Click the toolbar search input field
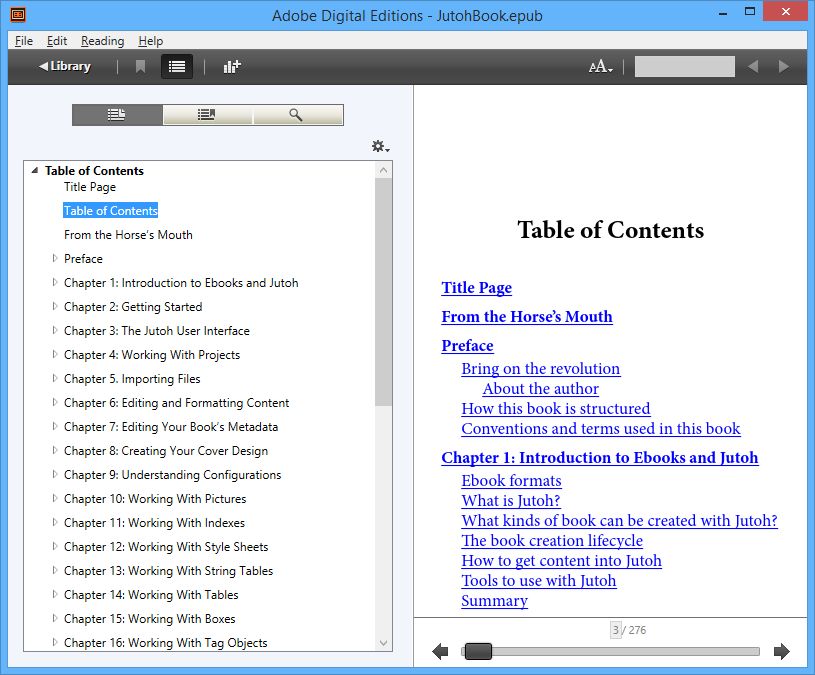This screenshot has height=675, width=815. (685, 67)
